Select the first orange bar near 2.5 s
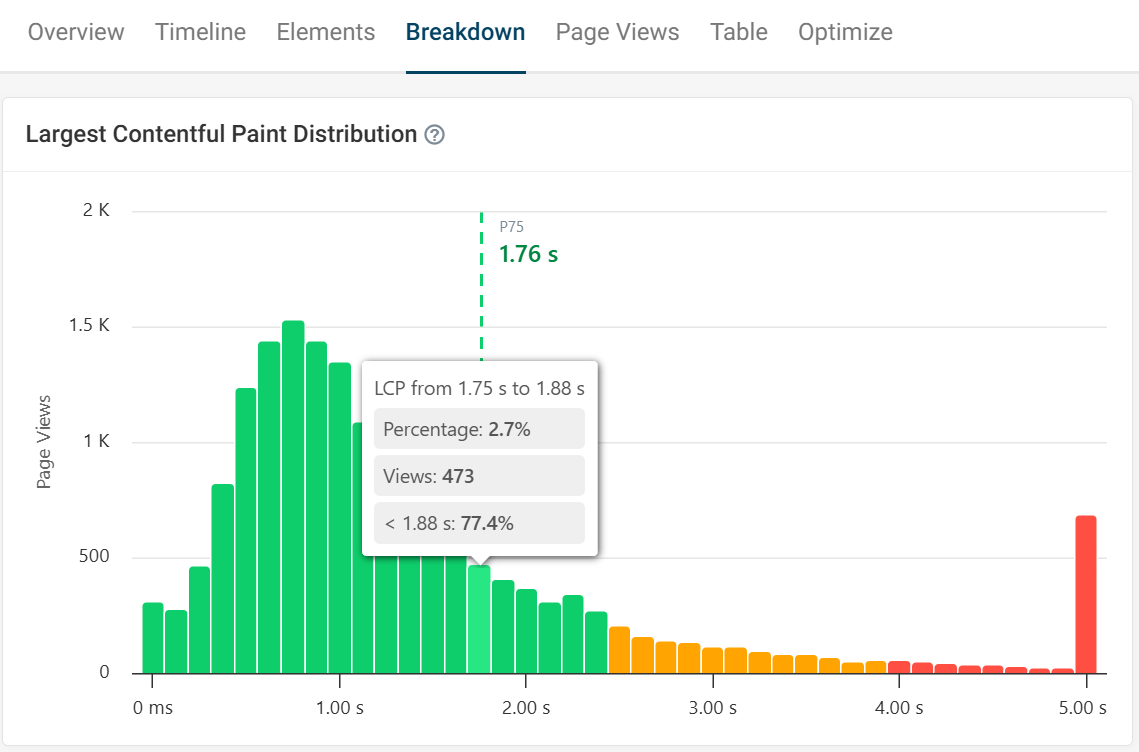Viewport: 1139px width, 752px height. point(620,648)
